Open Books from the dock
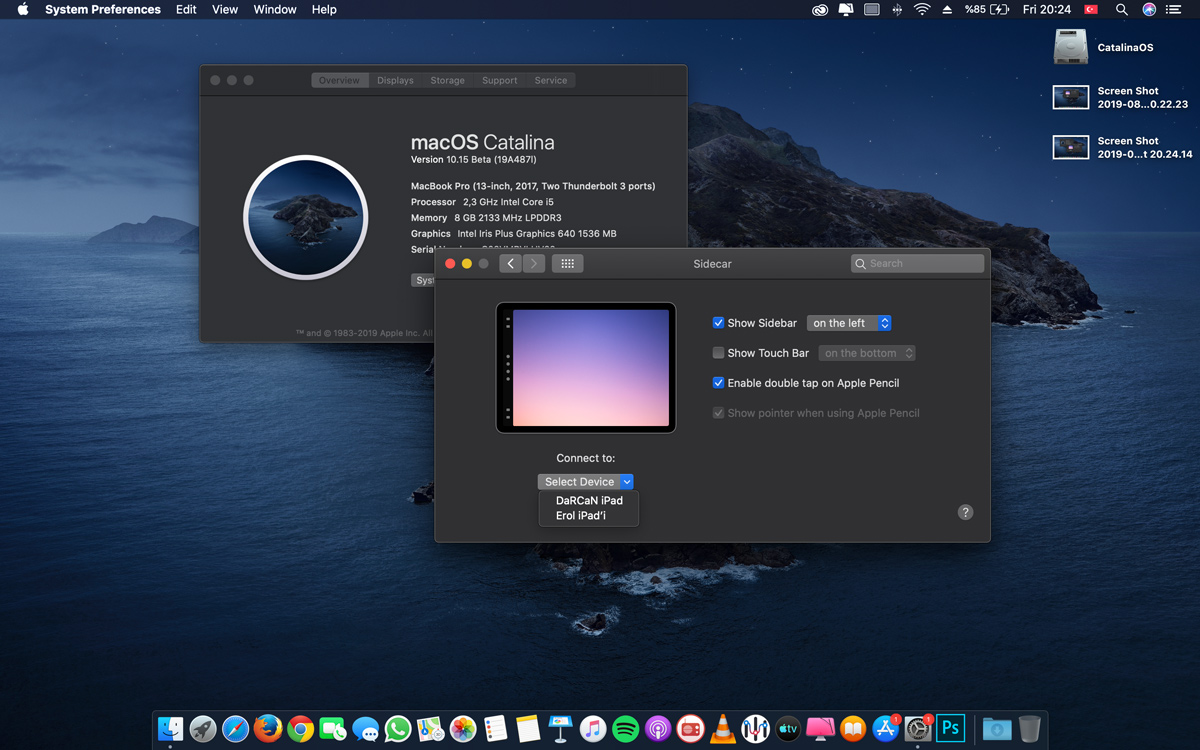This screenshot has height=750, width=1200. [x=853, y=729]
